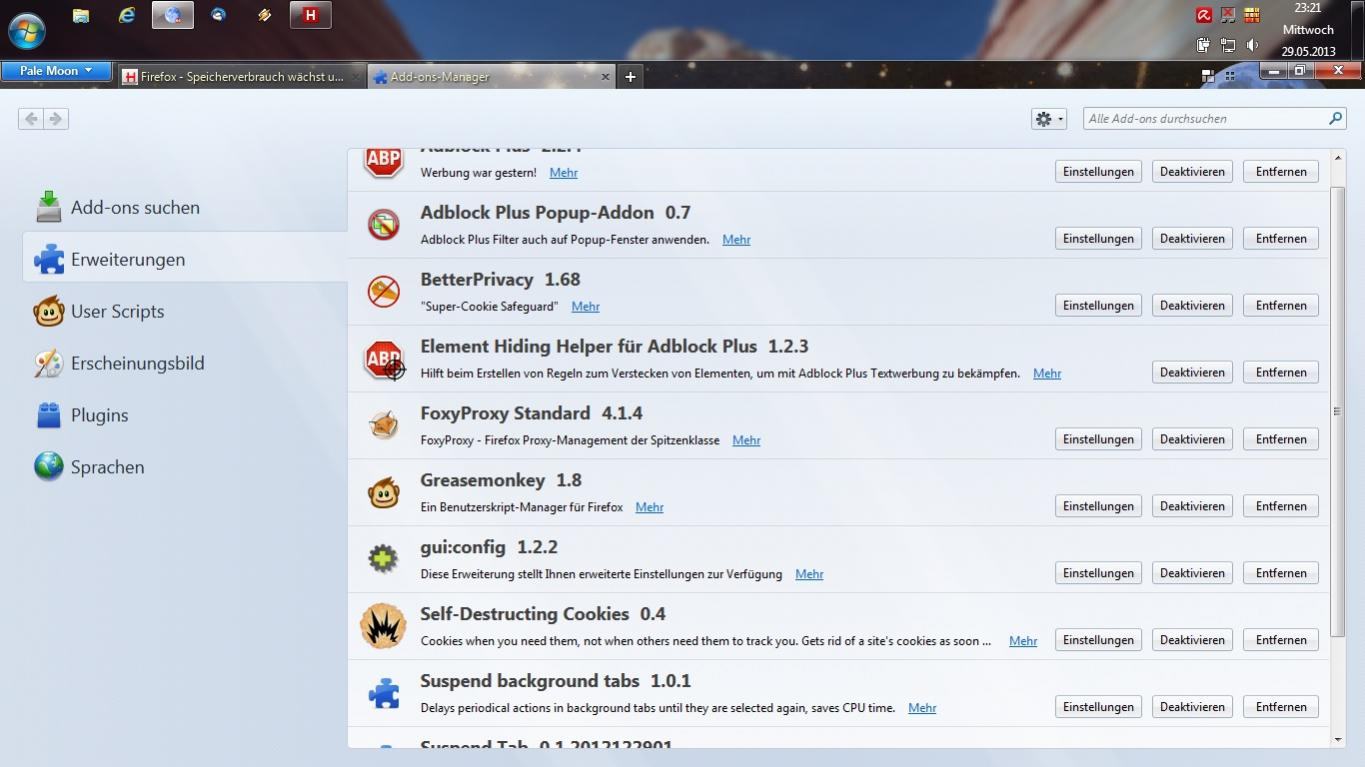
Task: Open a new tab with plus button
Action: (x=630, y=76)
